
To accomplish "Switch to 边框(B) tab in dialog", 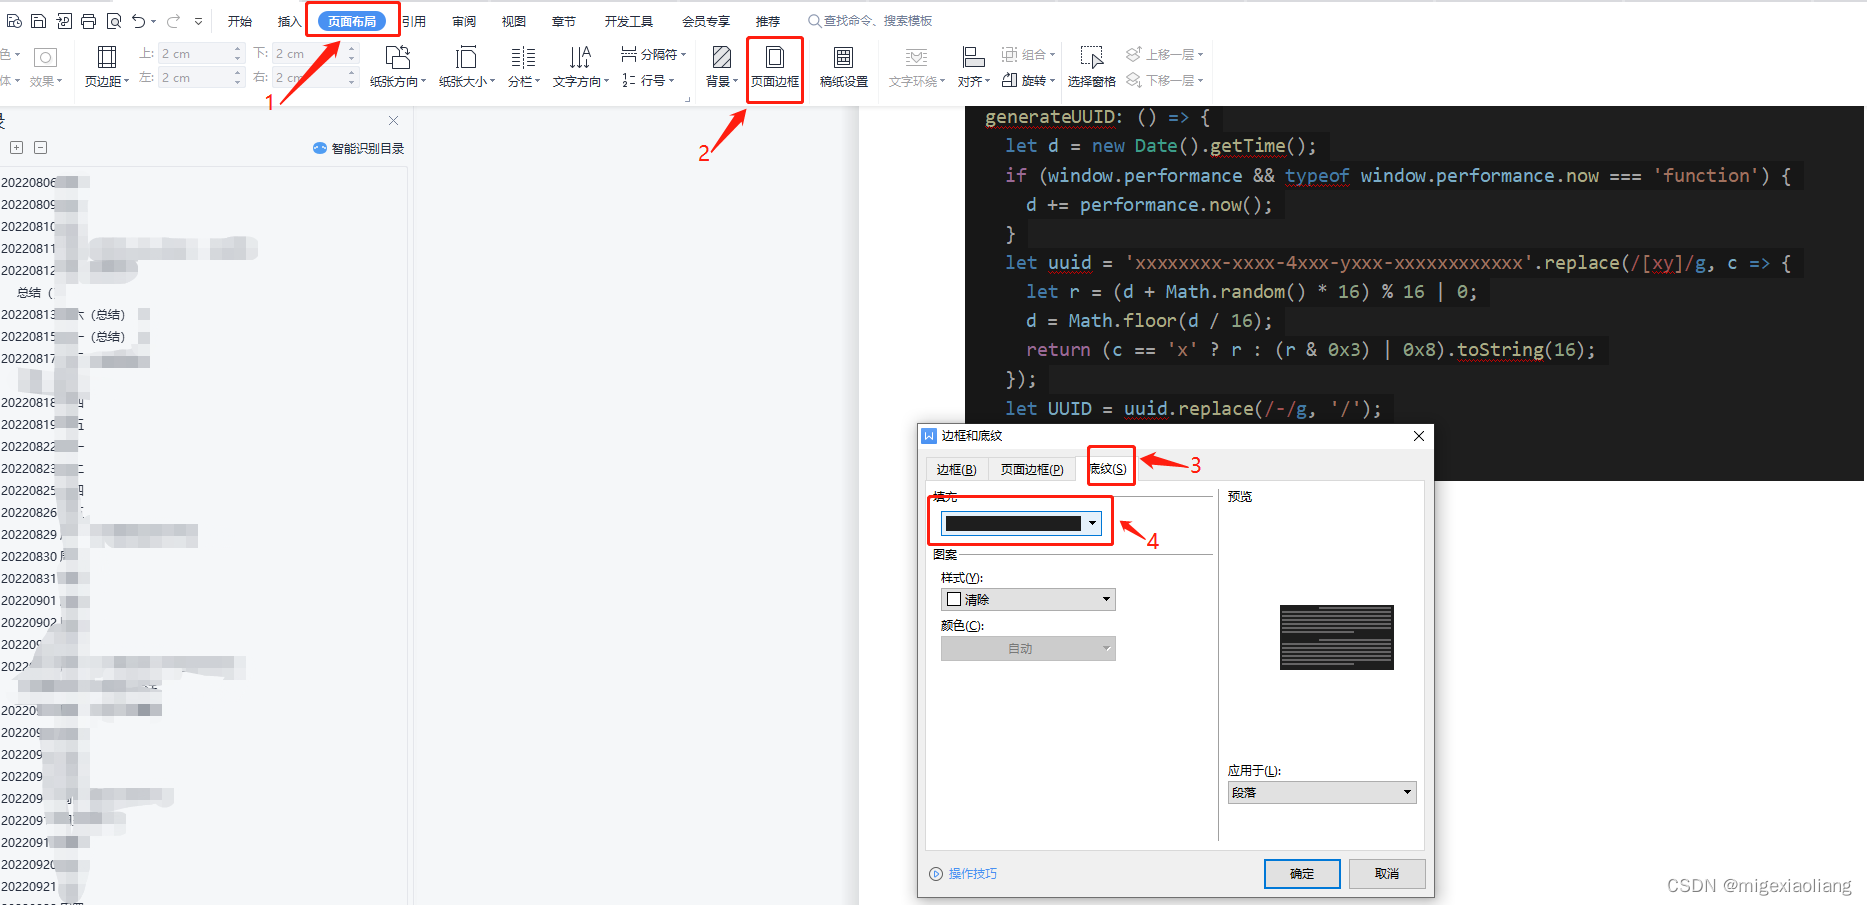I will pyautogui.click(x=957, y=469).
